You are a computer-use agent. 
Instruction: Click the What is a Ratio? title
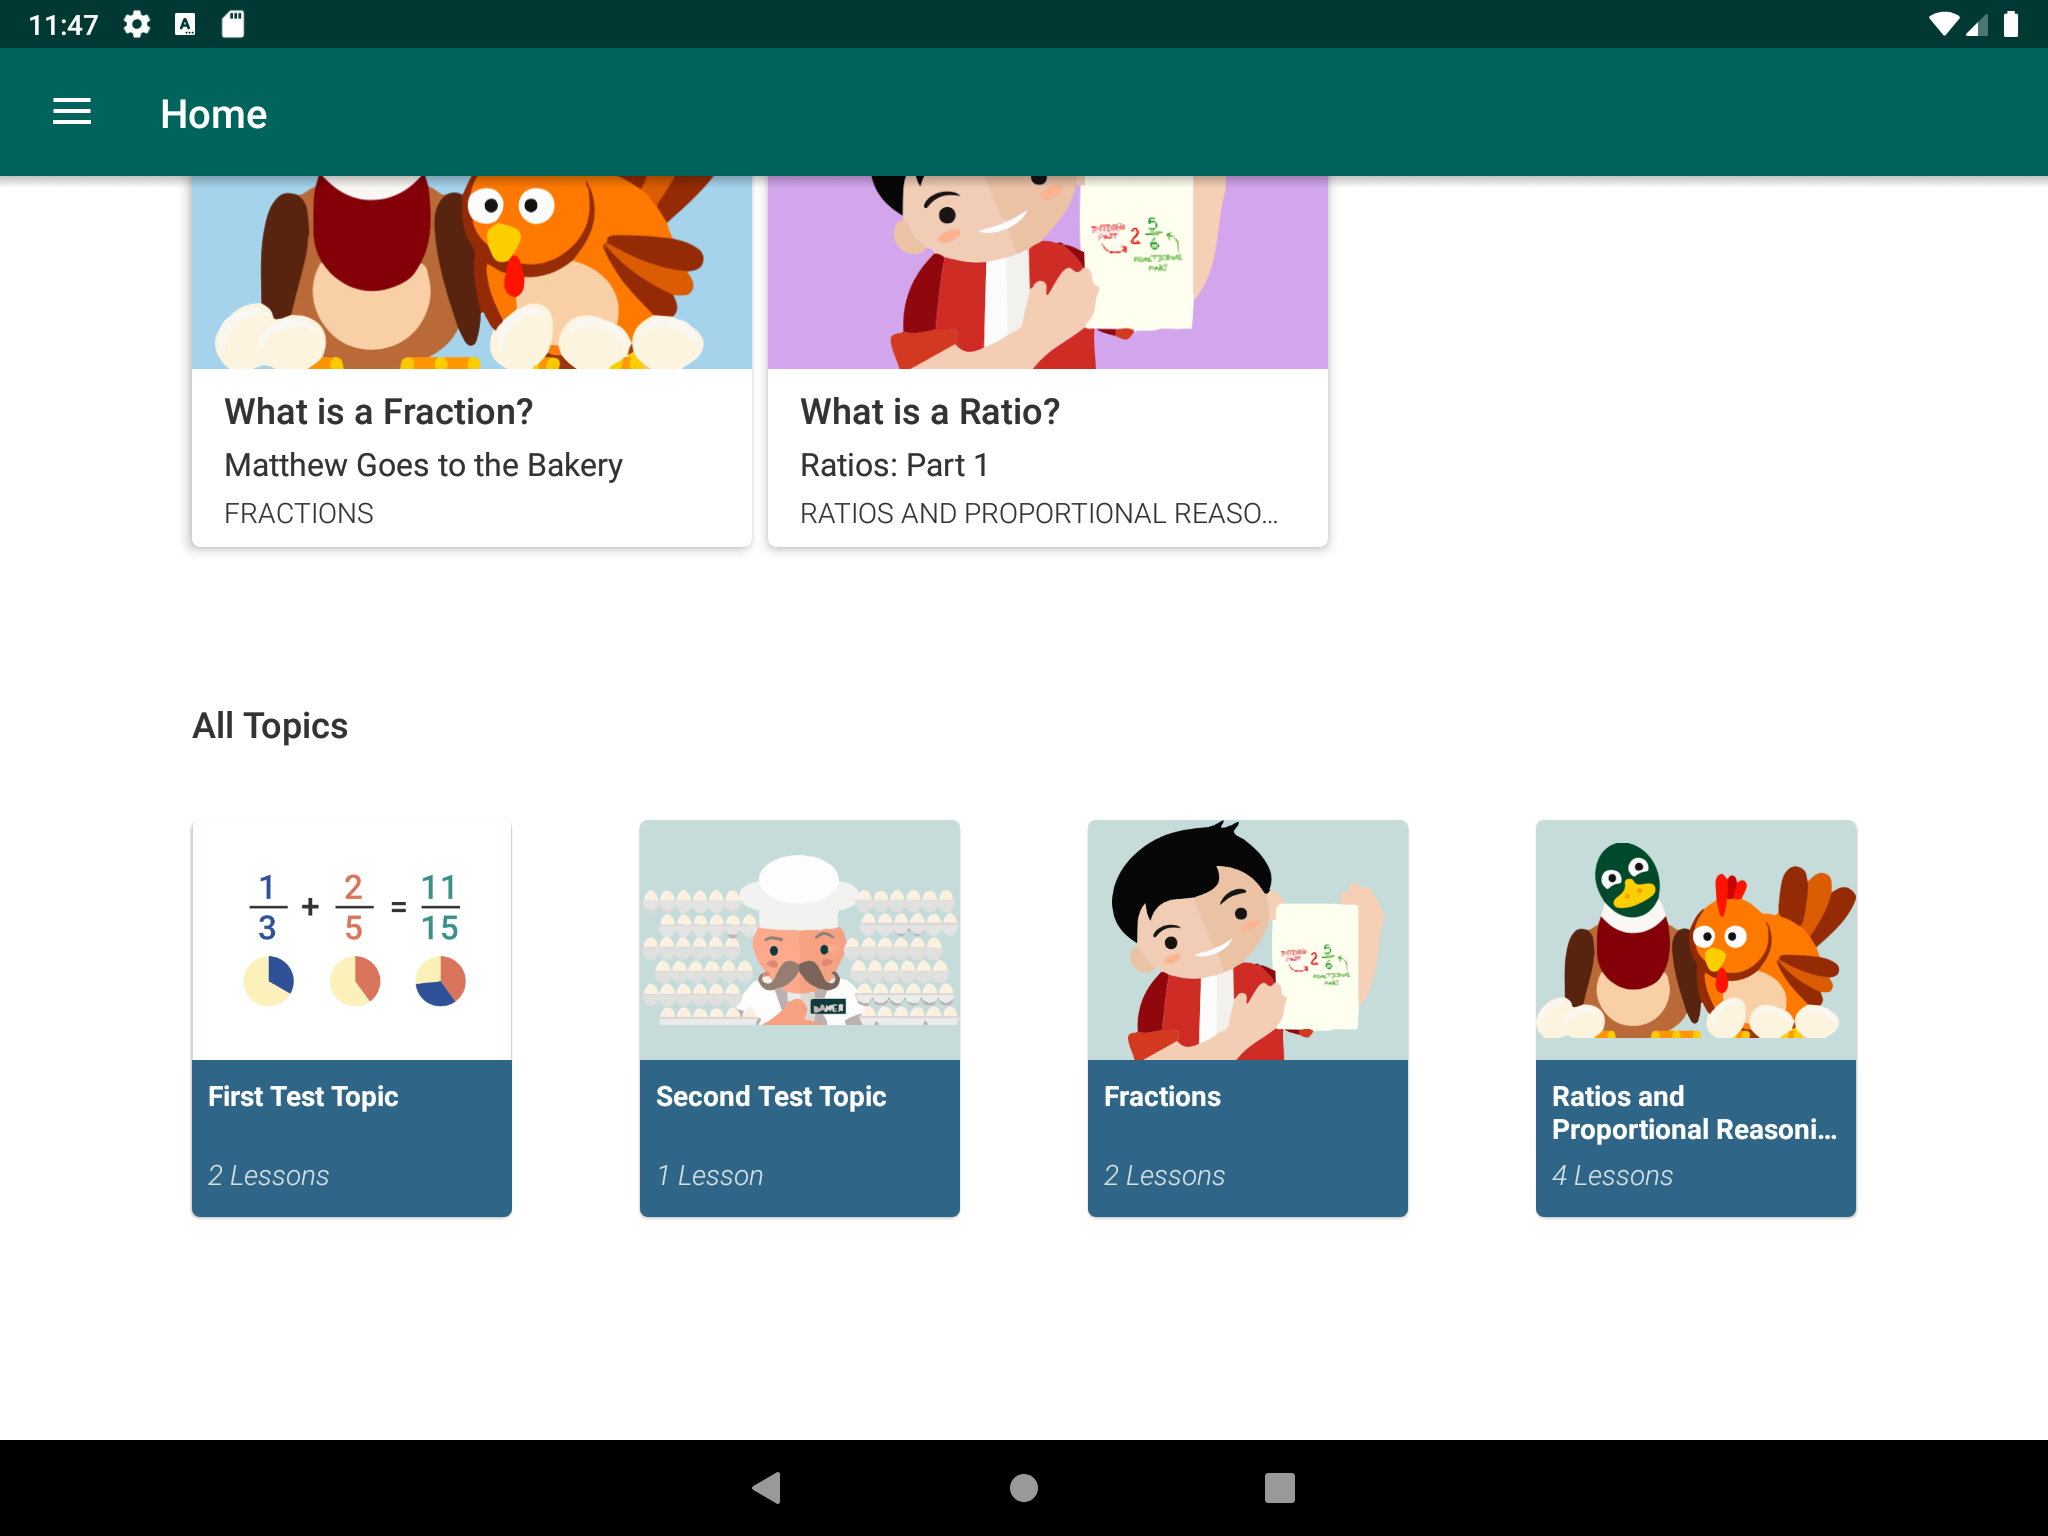[x=929, y=412]
